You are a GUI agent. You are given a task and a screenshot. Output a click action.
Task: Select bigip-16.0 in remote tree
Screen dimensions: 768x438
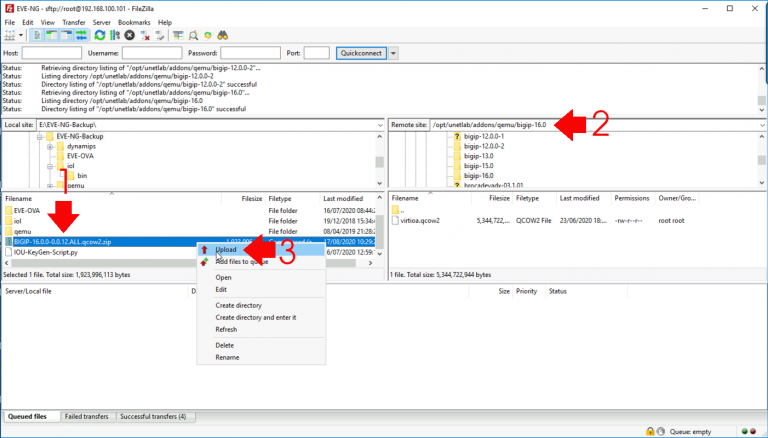[x=479, y=176]
